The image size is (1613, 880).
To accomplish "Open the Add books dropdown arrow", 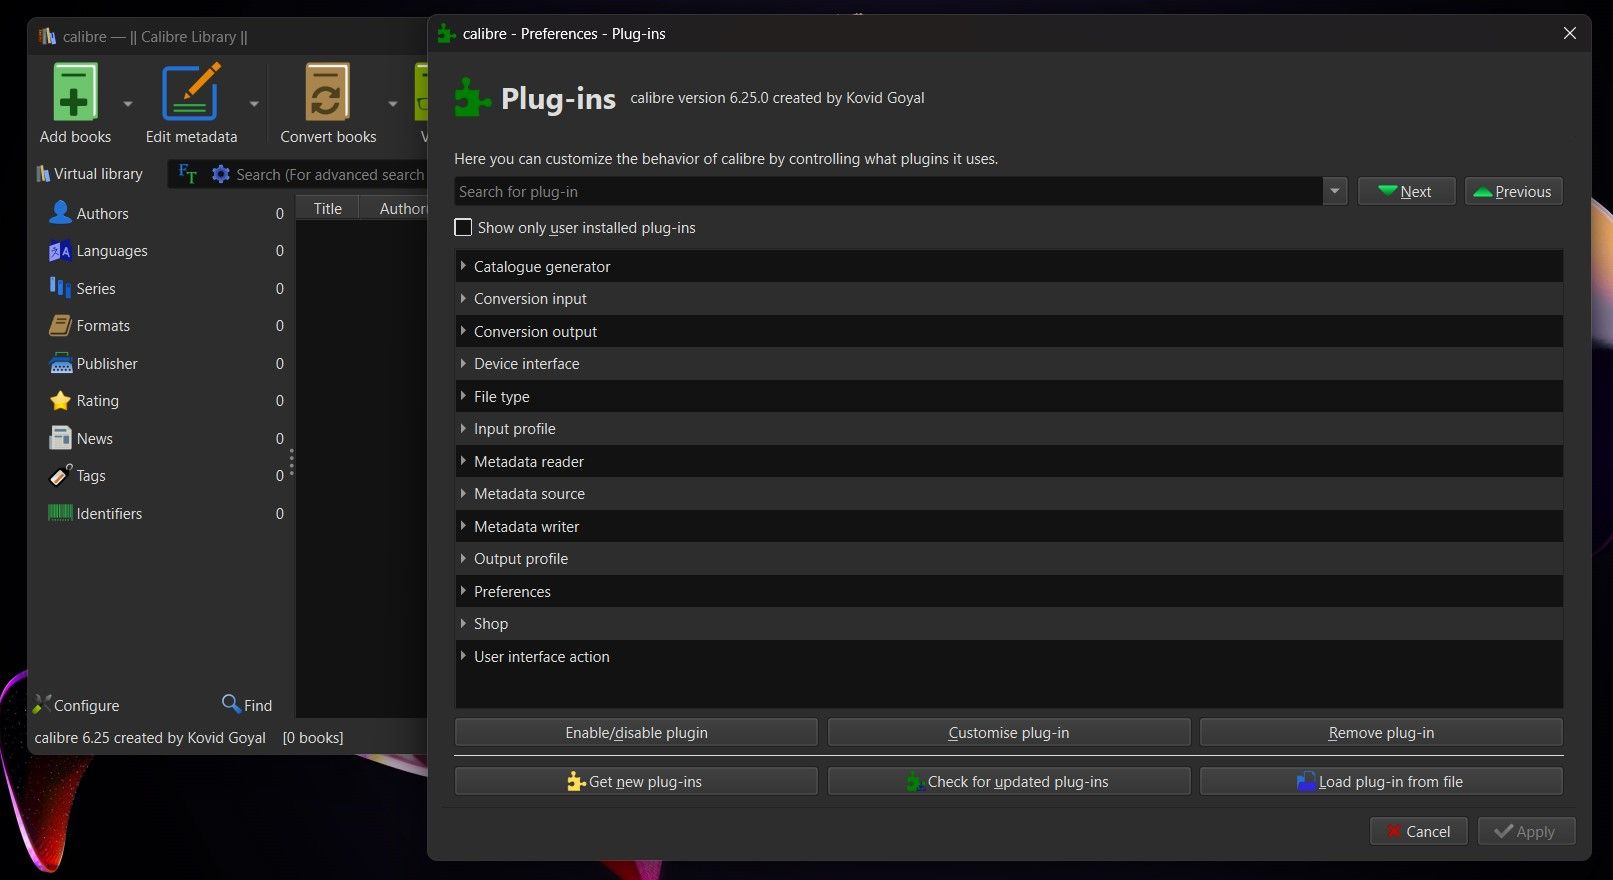I will click(x=128, y=104).
